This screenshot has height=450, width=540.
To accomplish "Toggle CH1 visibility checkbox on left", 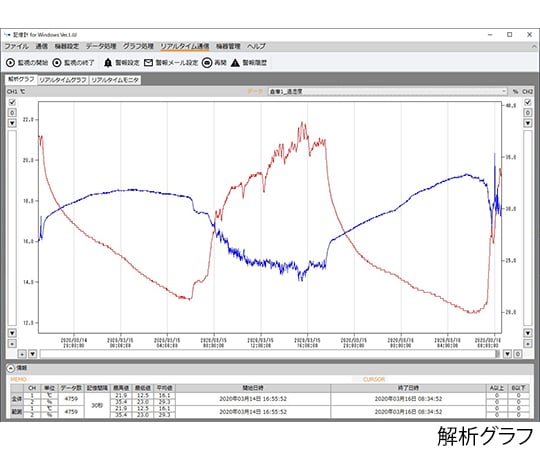I will [x=12, y=102].
